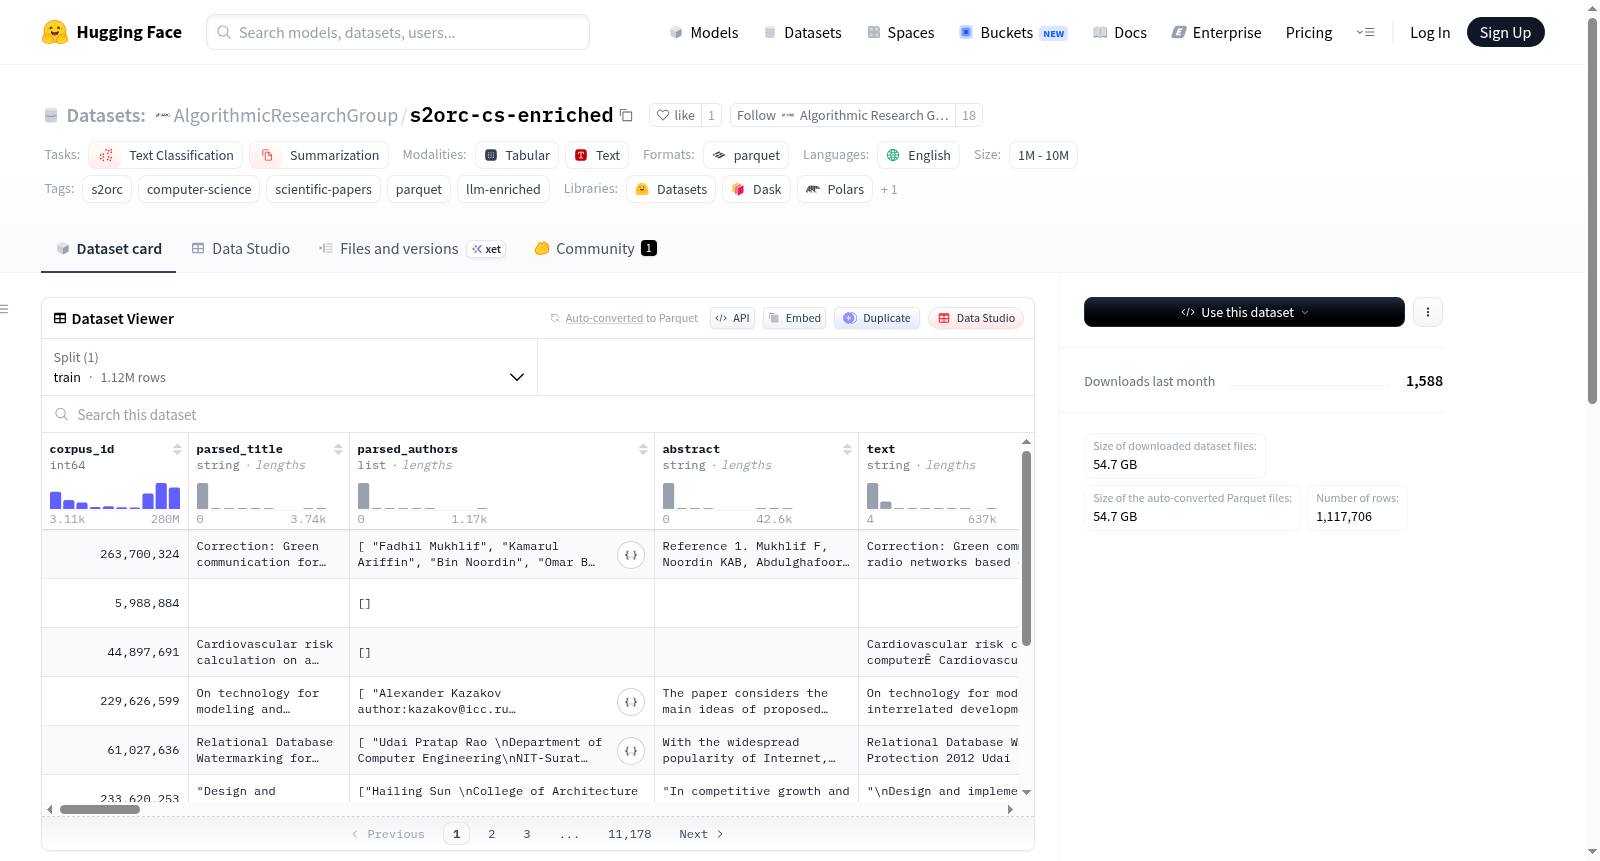Open more navigation items menu icon
Viewport: 1600px width, 861px height.
(x=1365, y=32)
